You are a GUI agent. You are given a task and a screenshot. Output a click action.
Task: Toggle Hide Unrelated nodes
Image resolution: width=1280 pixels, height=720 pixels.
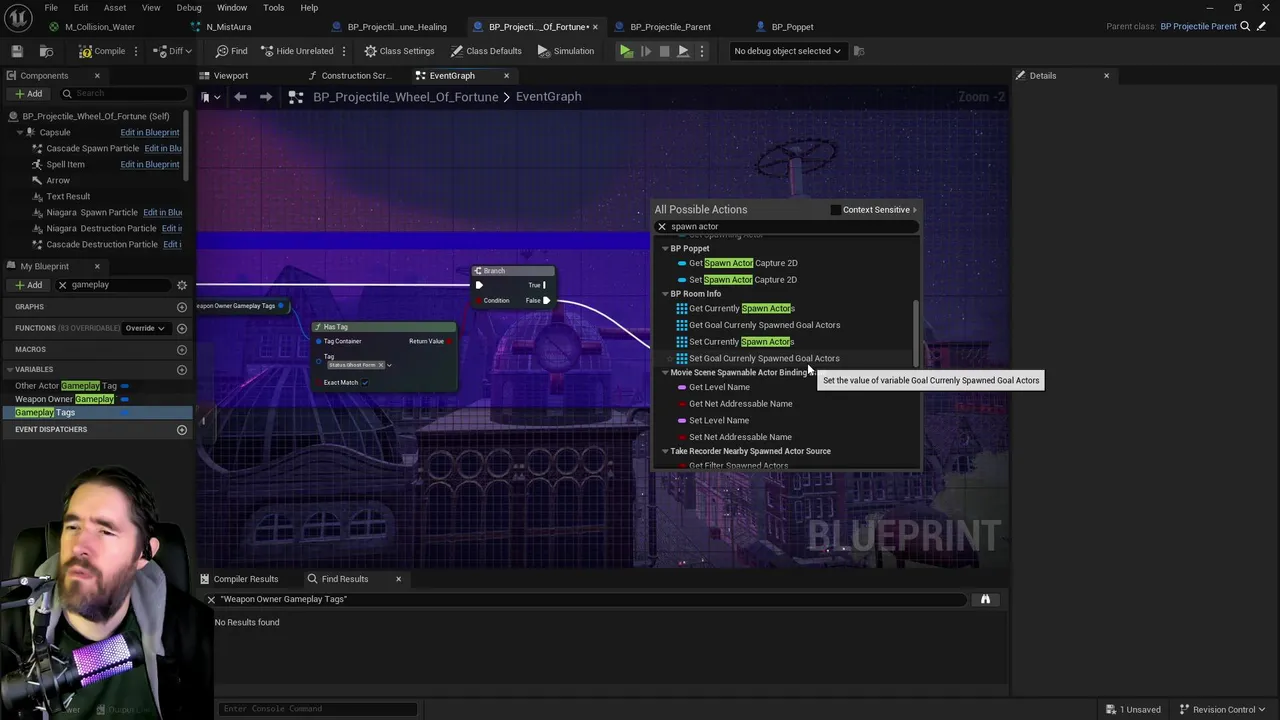coord(297,51)
